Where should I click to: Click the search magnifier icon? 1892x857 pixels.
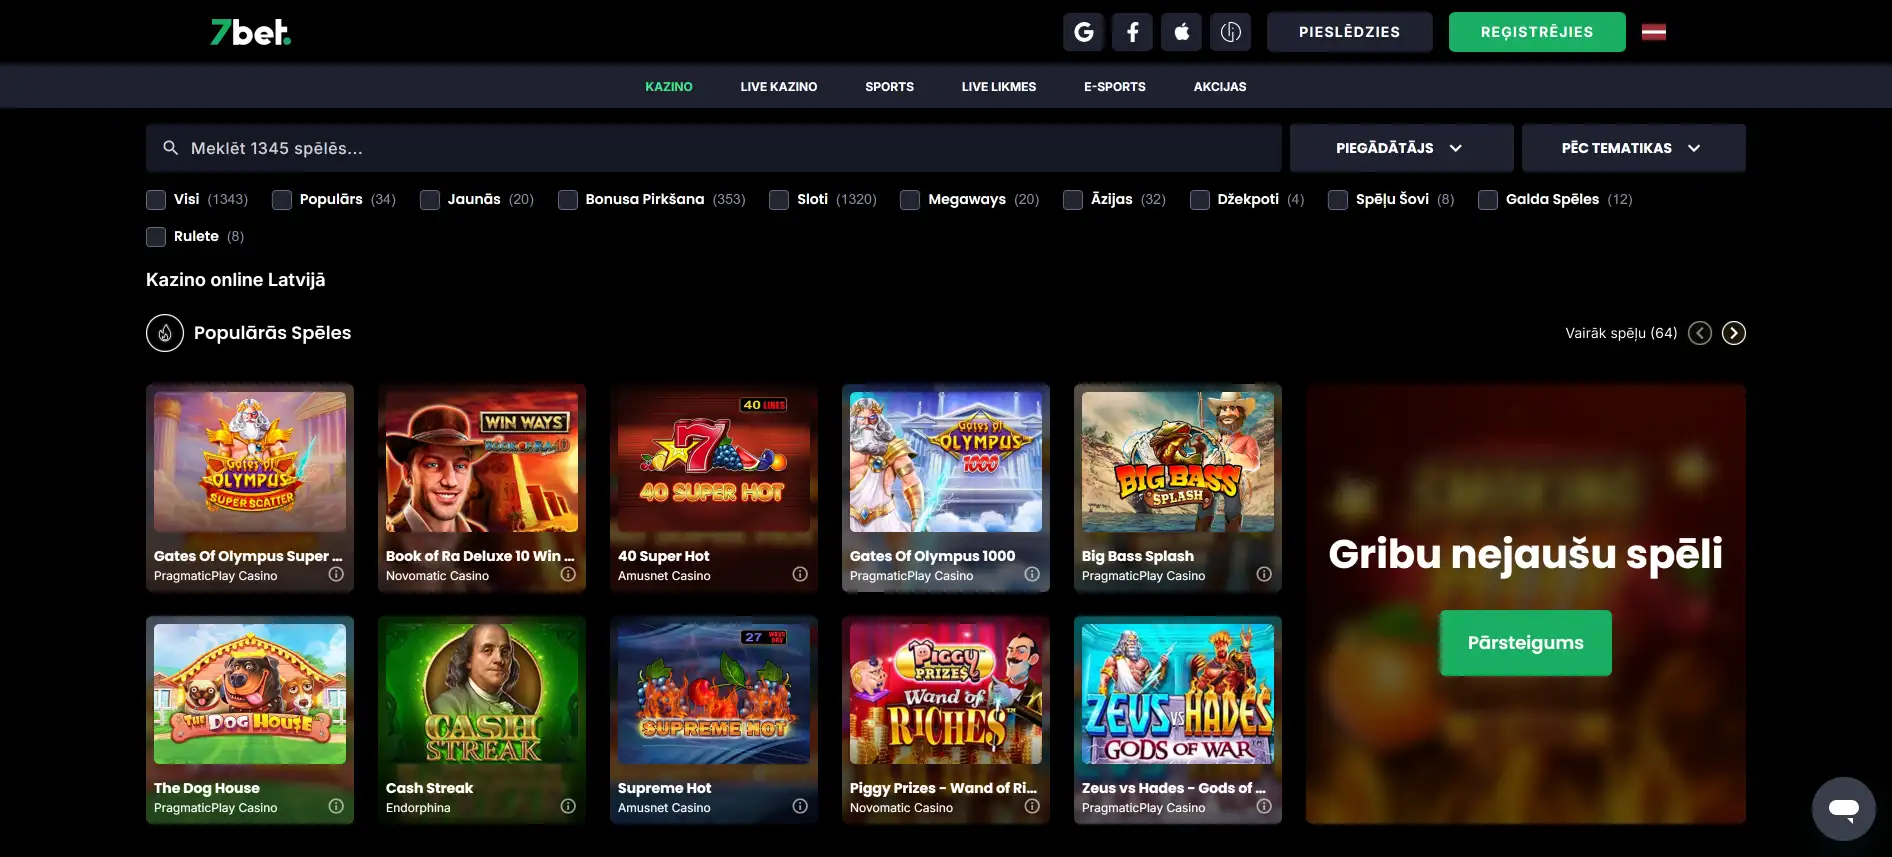[171, 148]
